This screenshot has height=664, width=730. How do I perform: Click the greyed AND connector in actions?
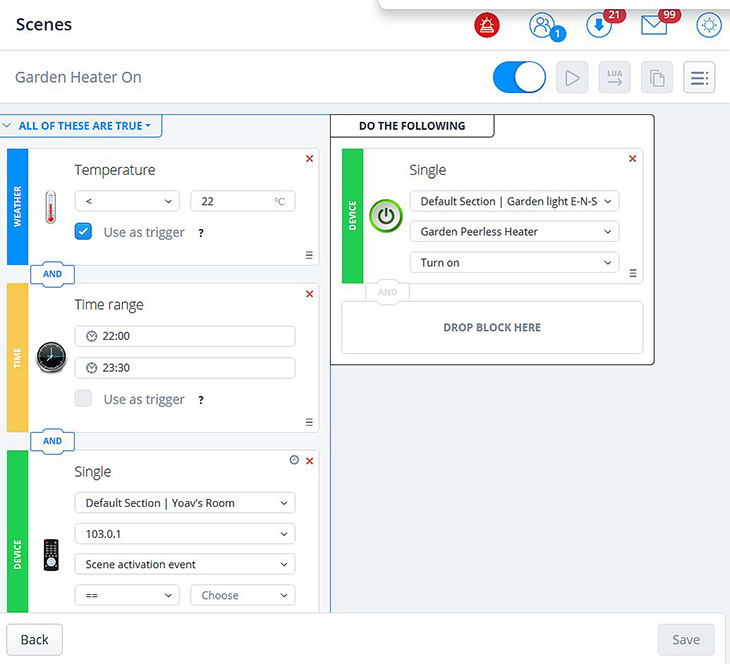pyautogui.click(x=387, y=292)
